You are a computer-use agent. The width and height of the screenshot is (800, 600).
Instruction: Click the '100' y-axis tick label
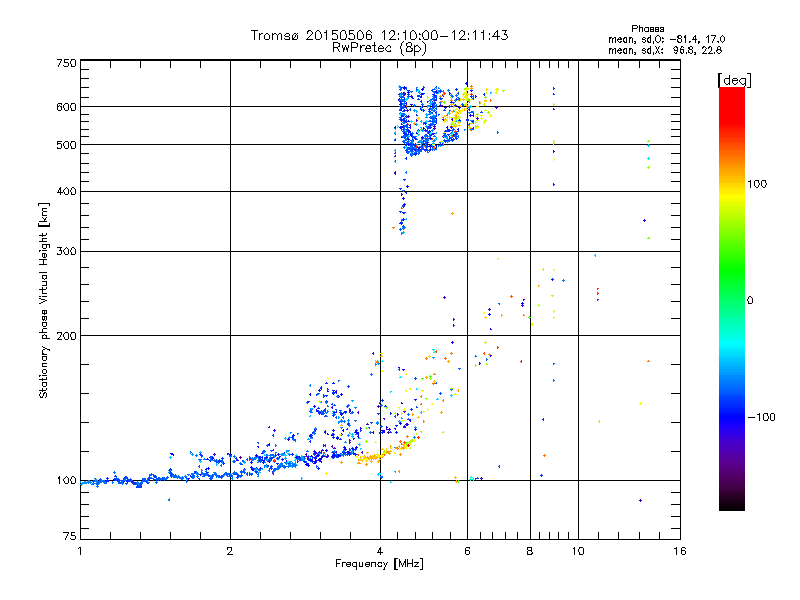pyautogui.click(x=67, y=481)
